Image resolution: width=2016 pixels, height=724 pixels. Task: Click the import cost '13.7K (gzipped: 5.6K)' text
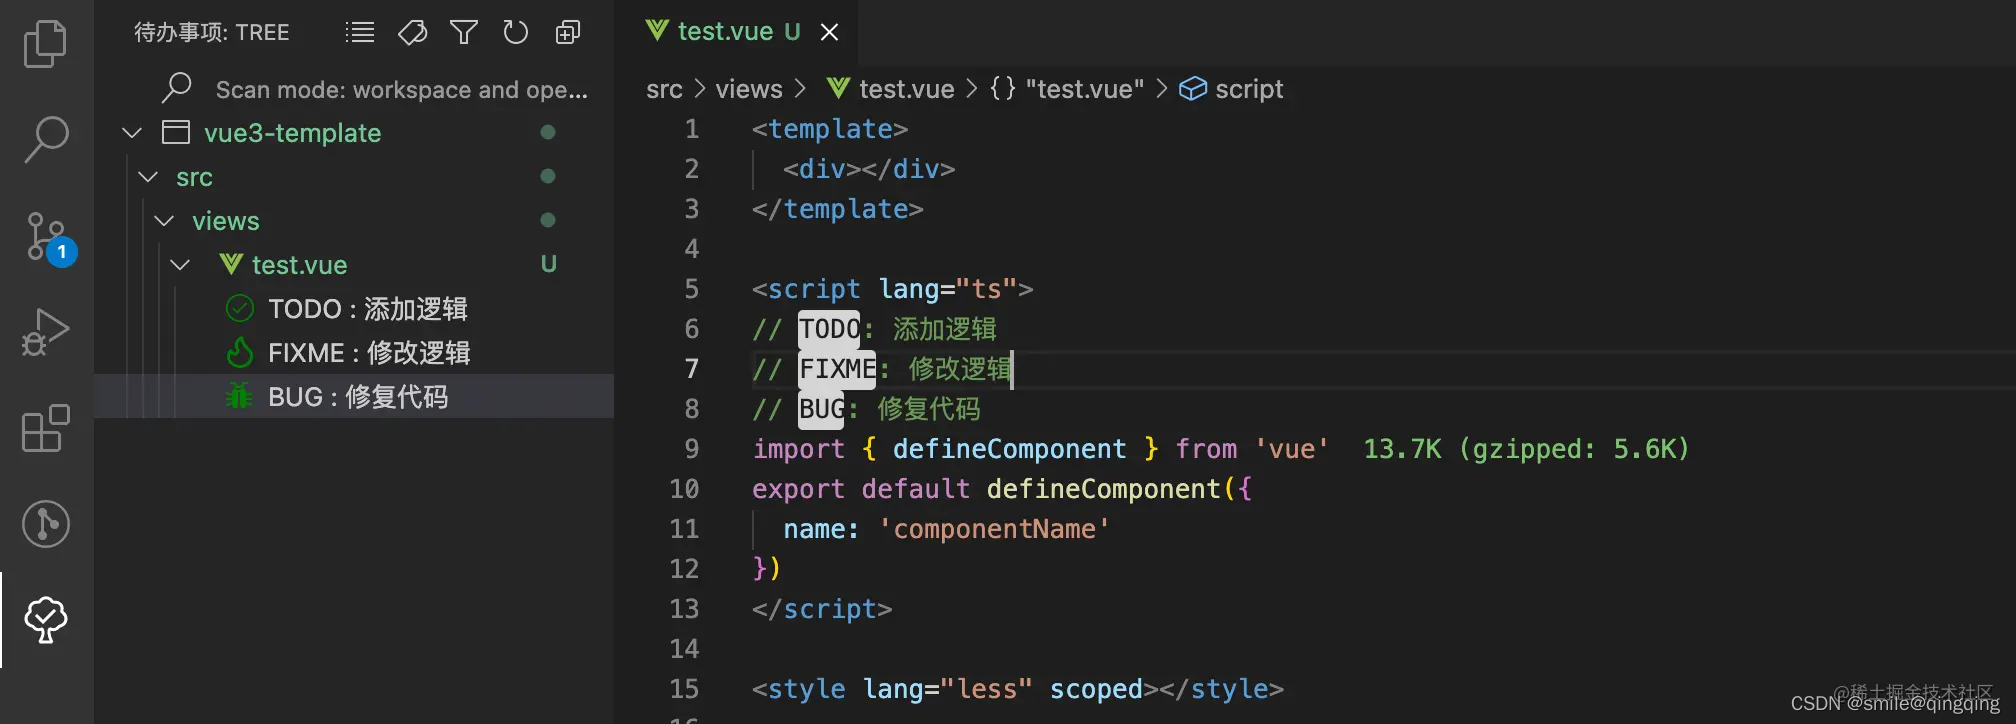click(1526, 449)
